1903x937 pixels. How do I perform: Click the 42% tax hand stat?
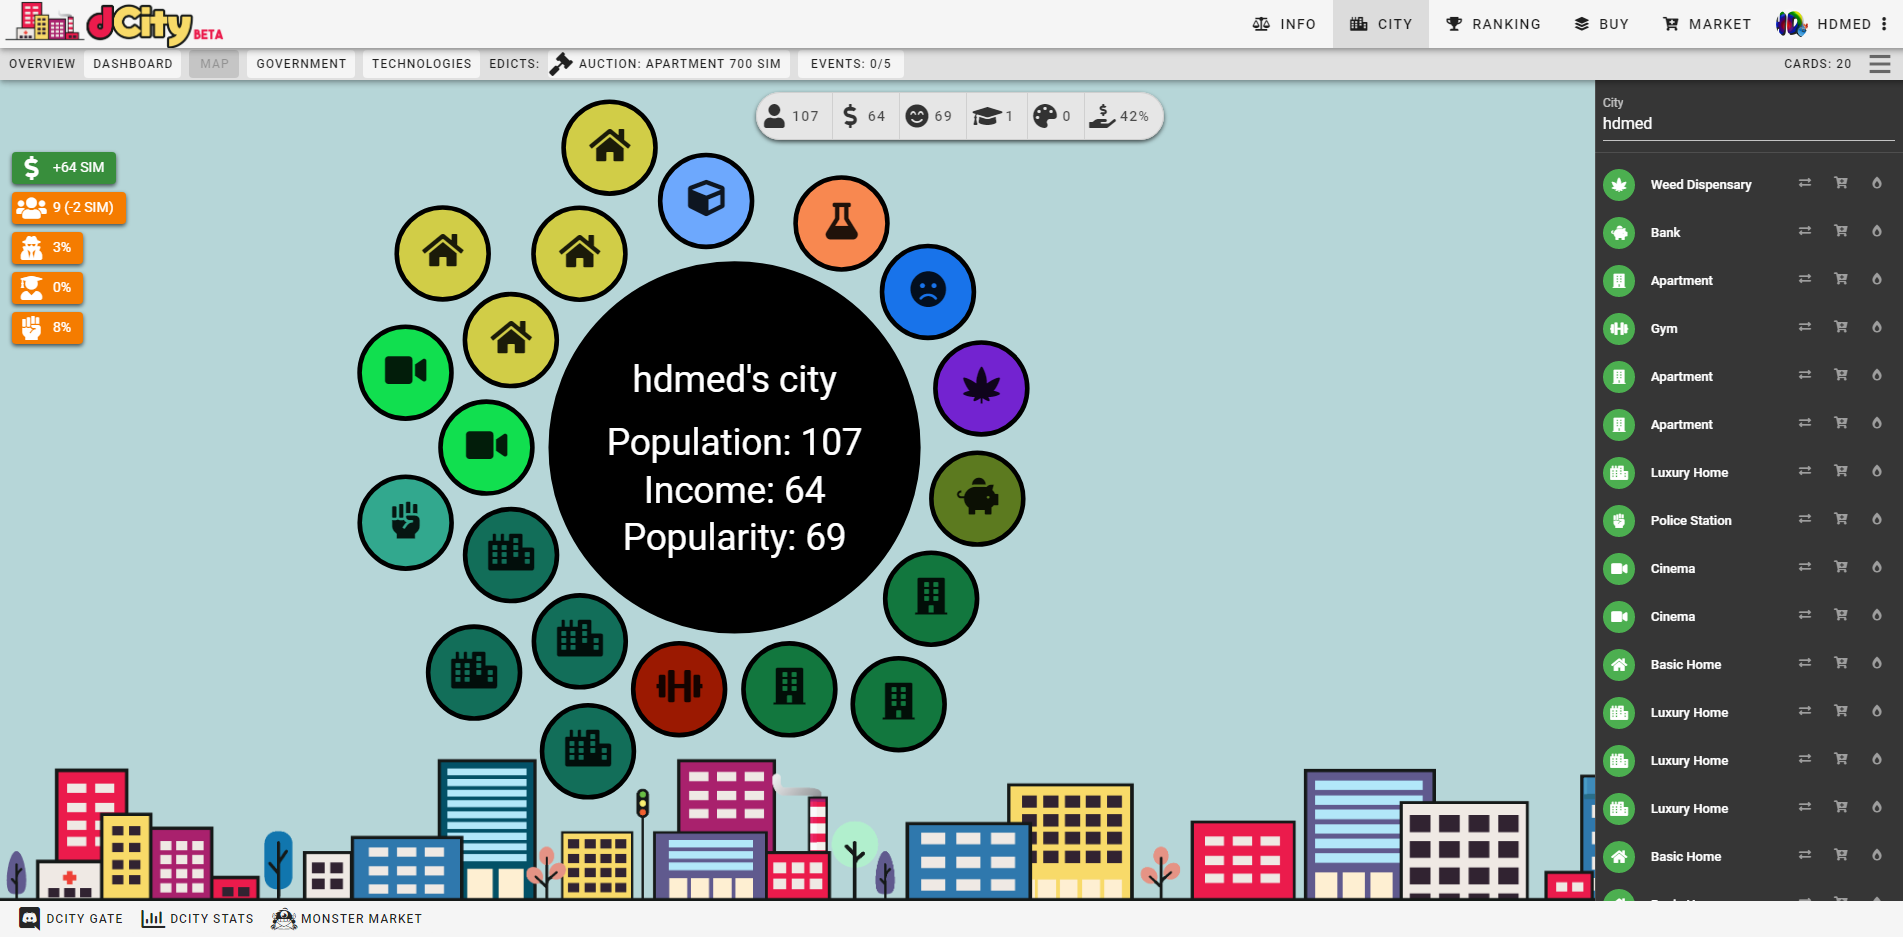click(1121, 116)
